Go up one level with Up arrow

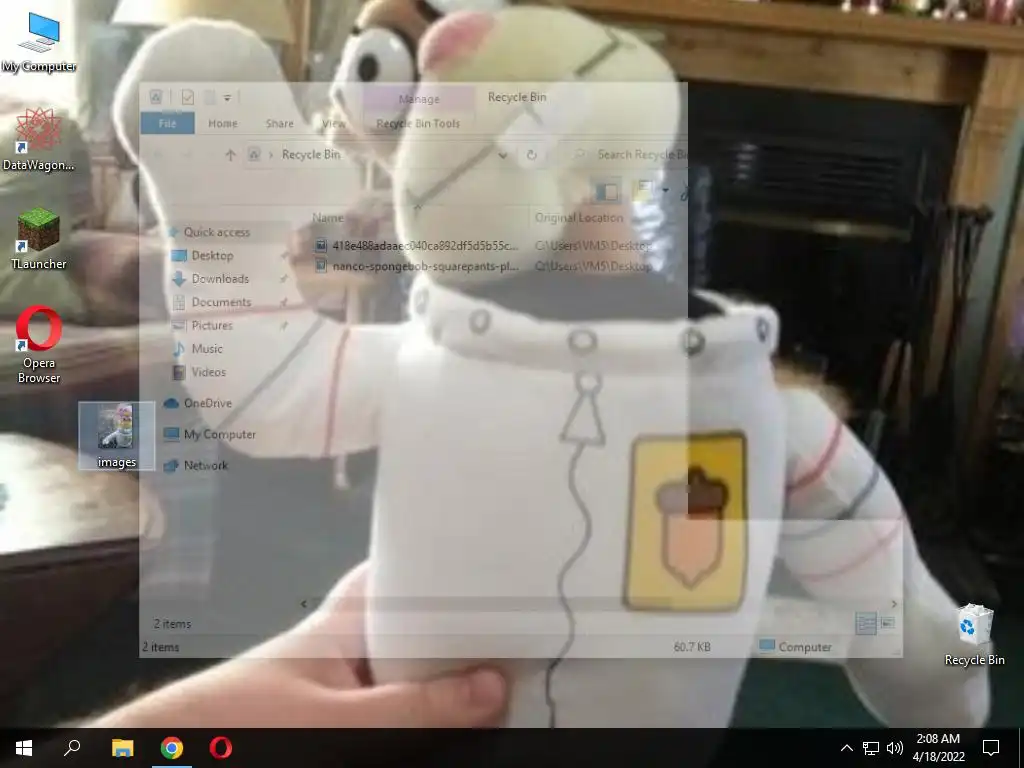(230, 155)
